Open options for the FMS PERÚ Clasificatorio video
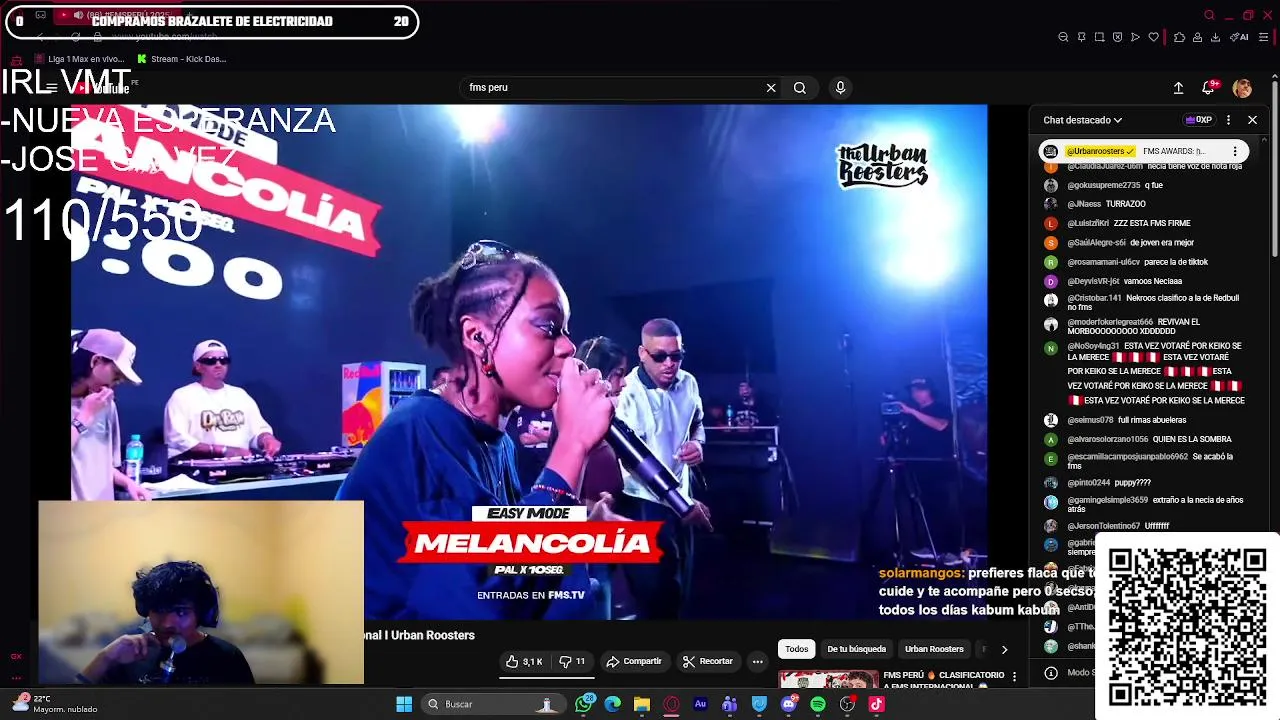 (x=1014, y=677)
